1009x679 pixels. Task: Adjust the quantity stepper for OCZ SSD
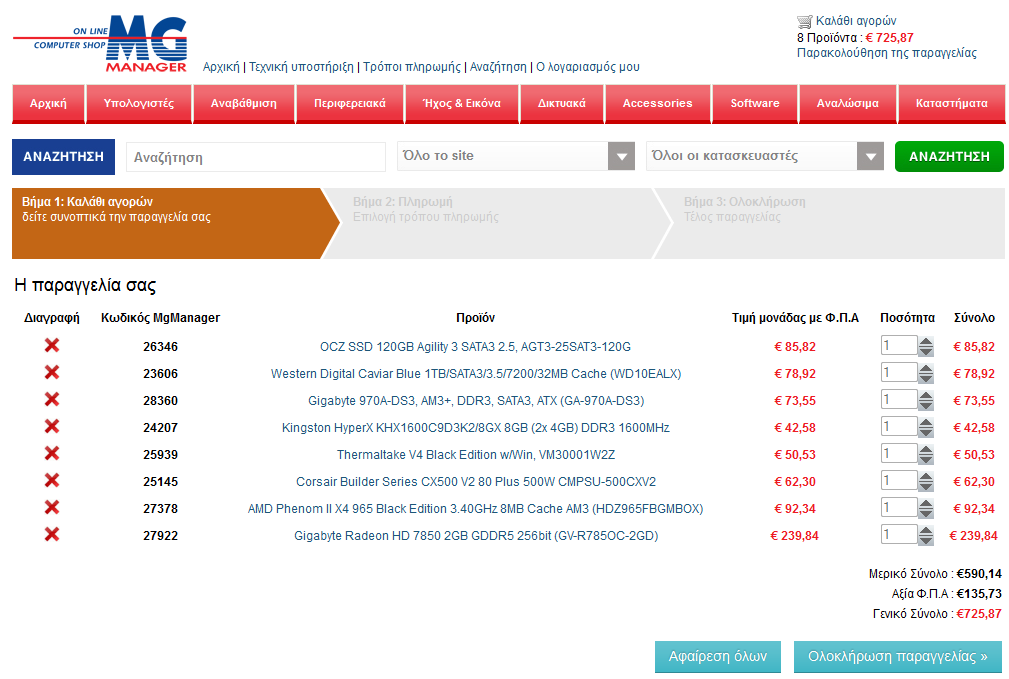point(926,346)
